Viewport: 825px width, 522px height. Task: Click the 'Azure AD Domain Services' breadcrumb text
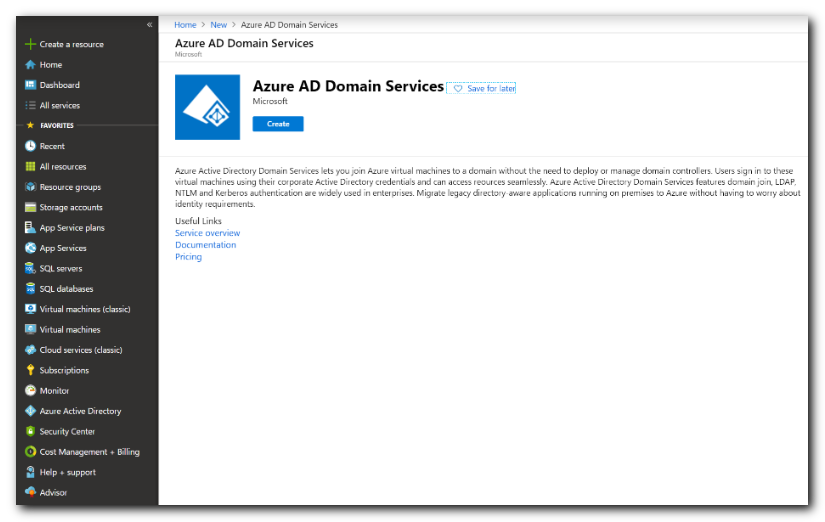(x=289, y=25)
